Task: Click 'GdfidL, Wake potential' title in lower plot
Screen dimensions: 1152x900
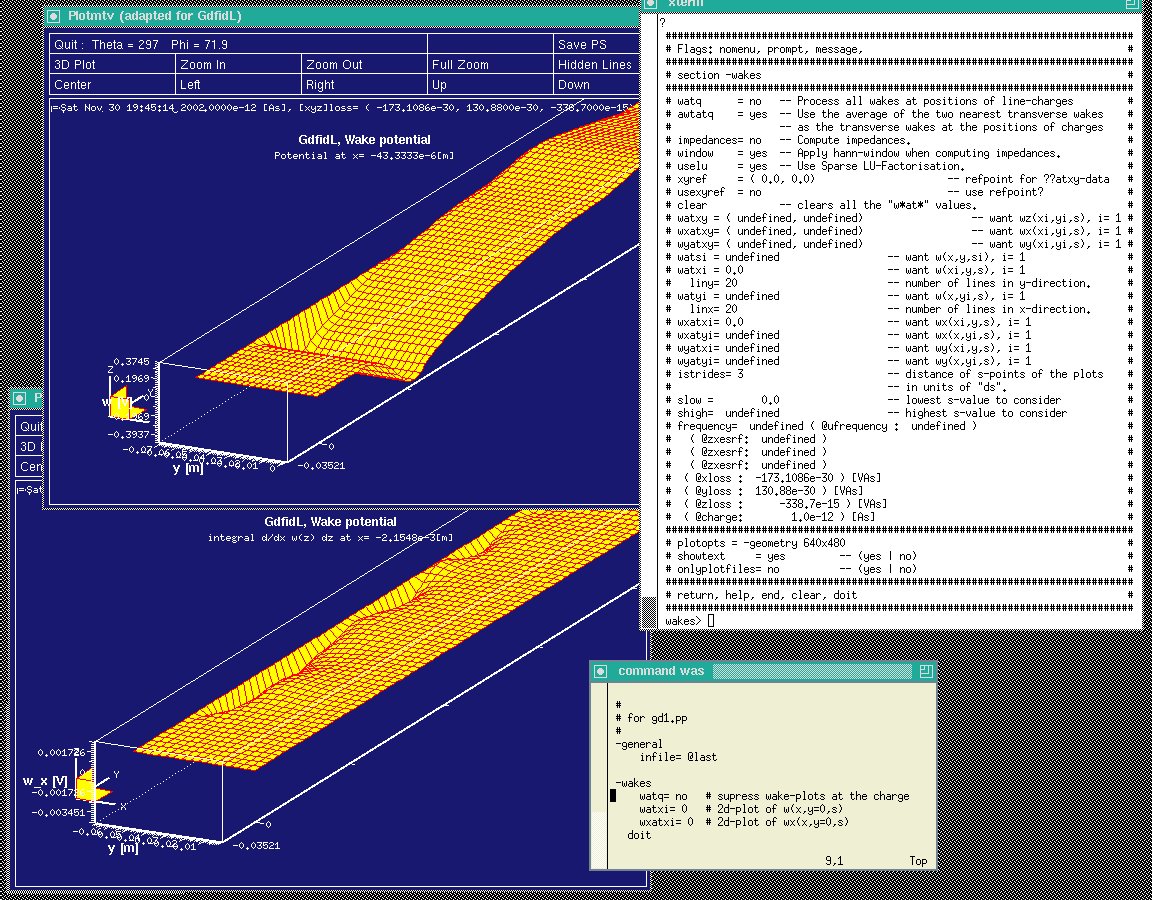Action: 330,522
